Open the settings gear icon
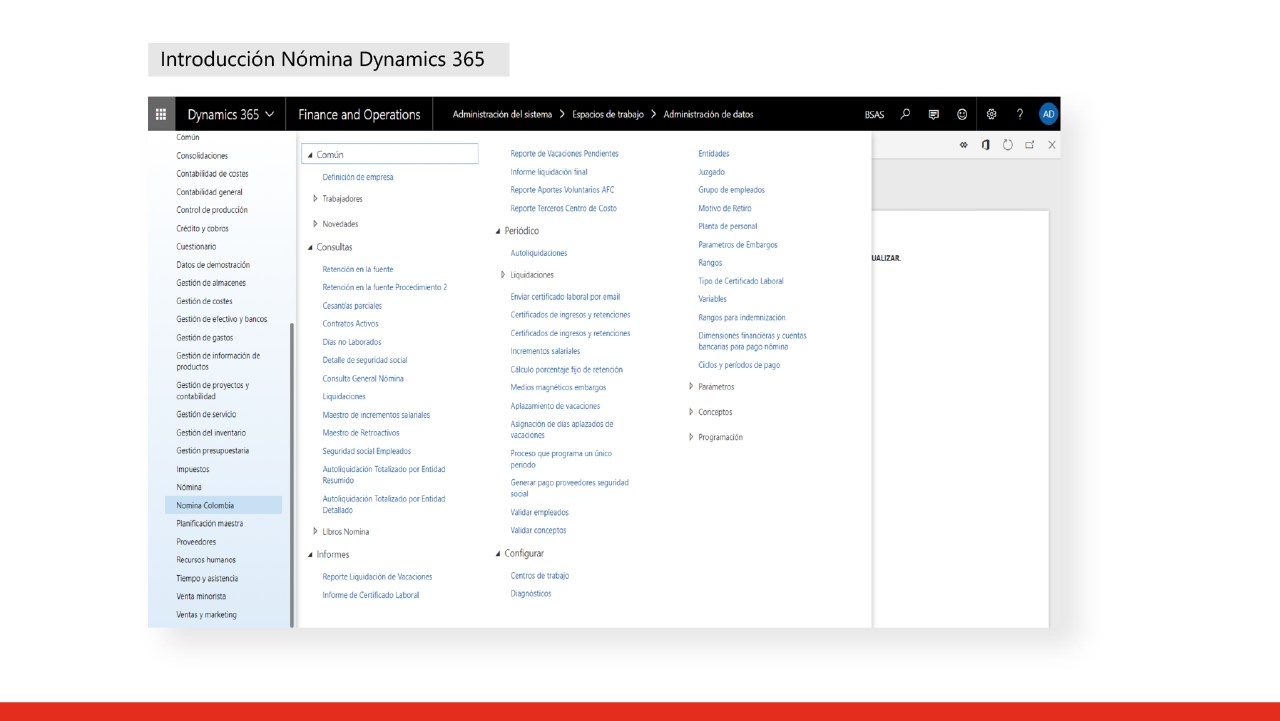The image size is (1280, 721). point(991,114)
